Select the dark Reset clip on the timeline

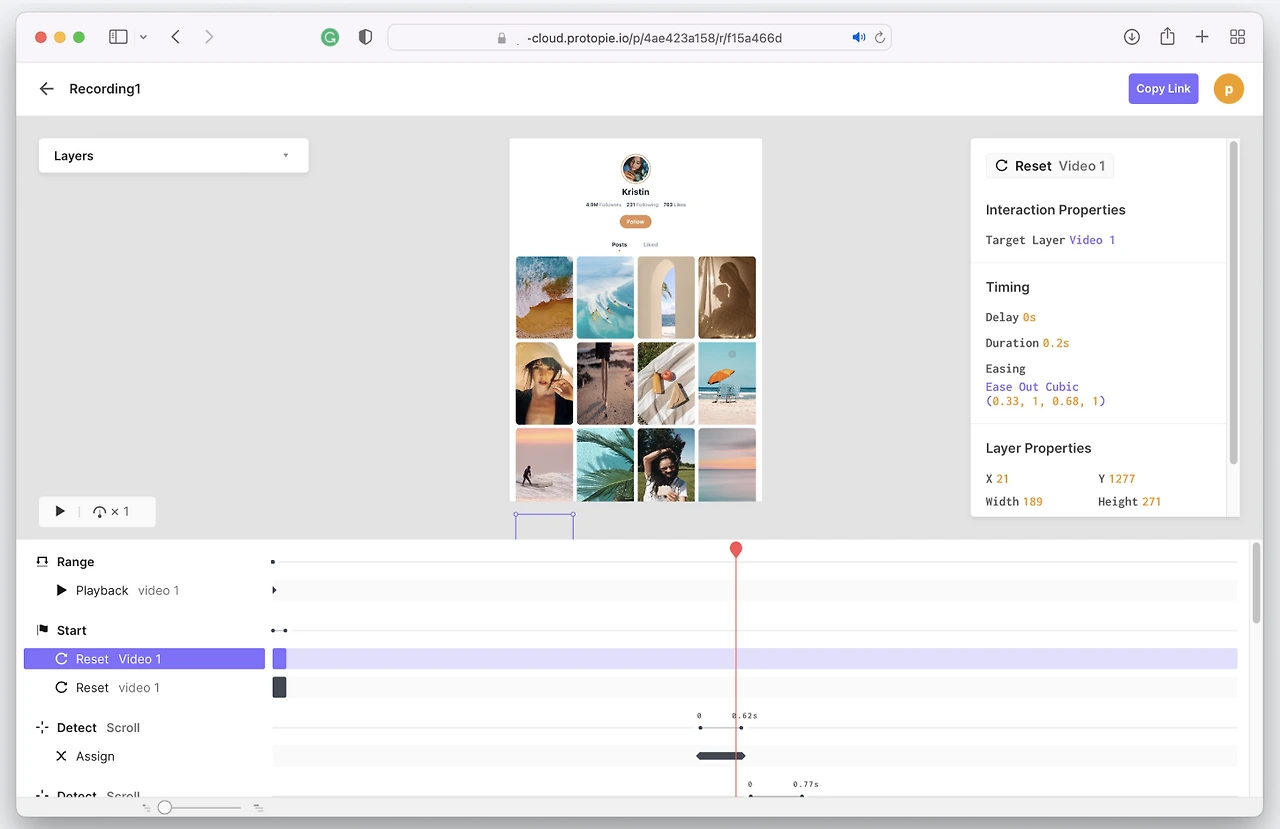coord(279,687)
